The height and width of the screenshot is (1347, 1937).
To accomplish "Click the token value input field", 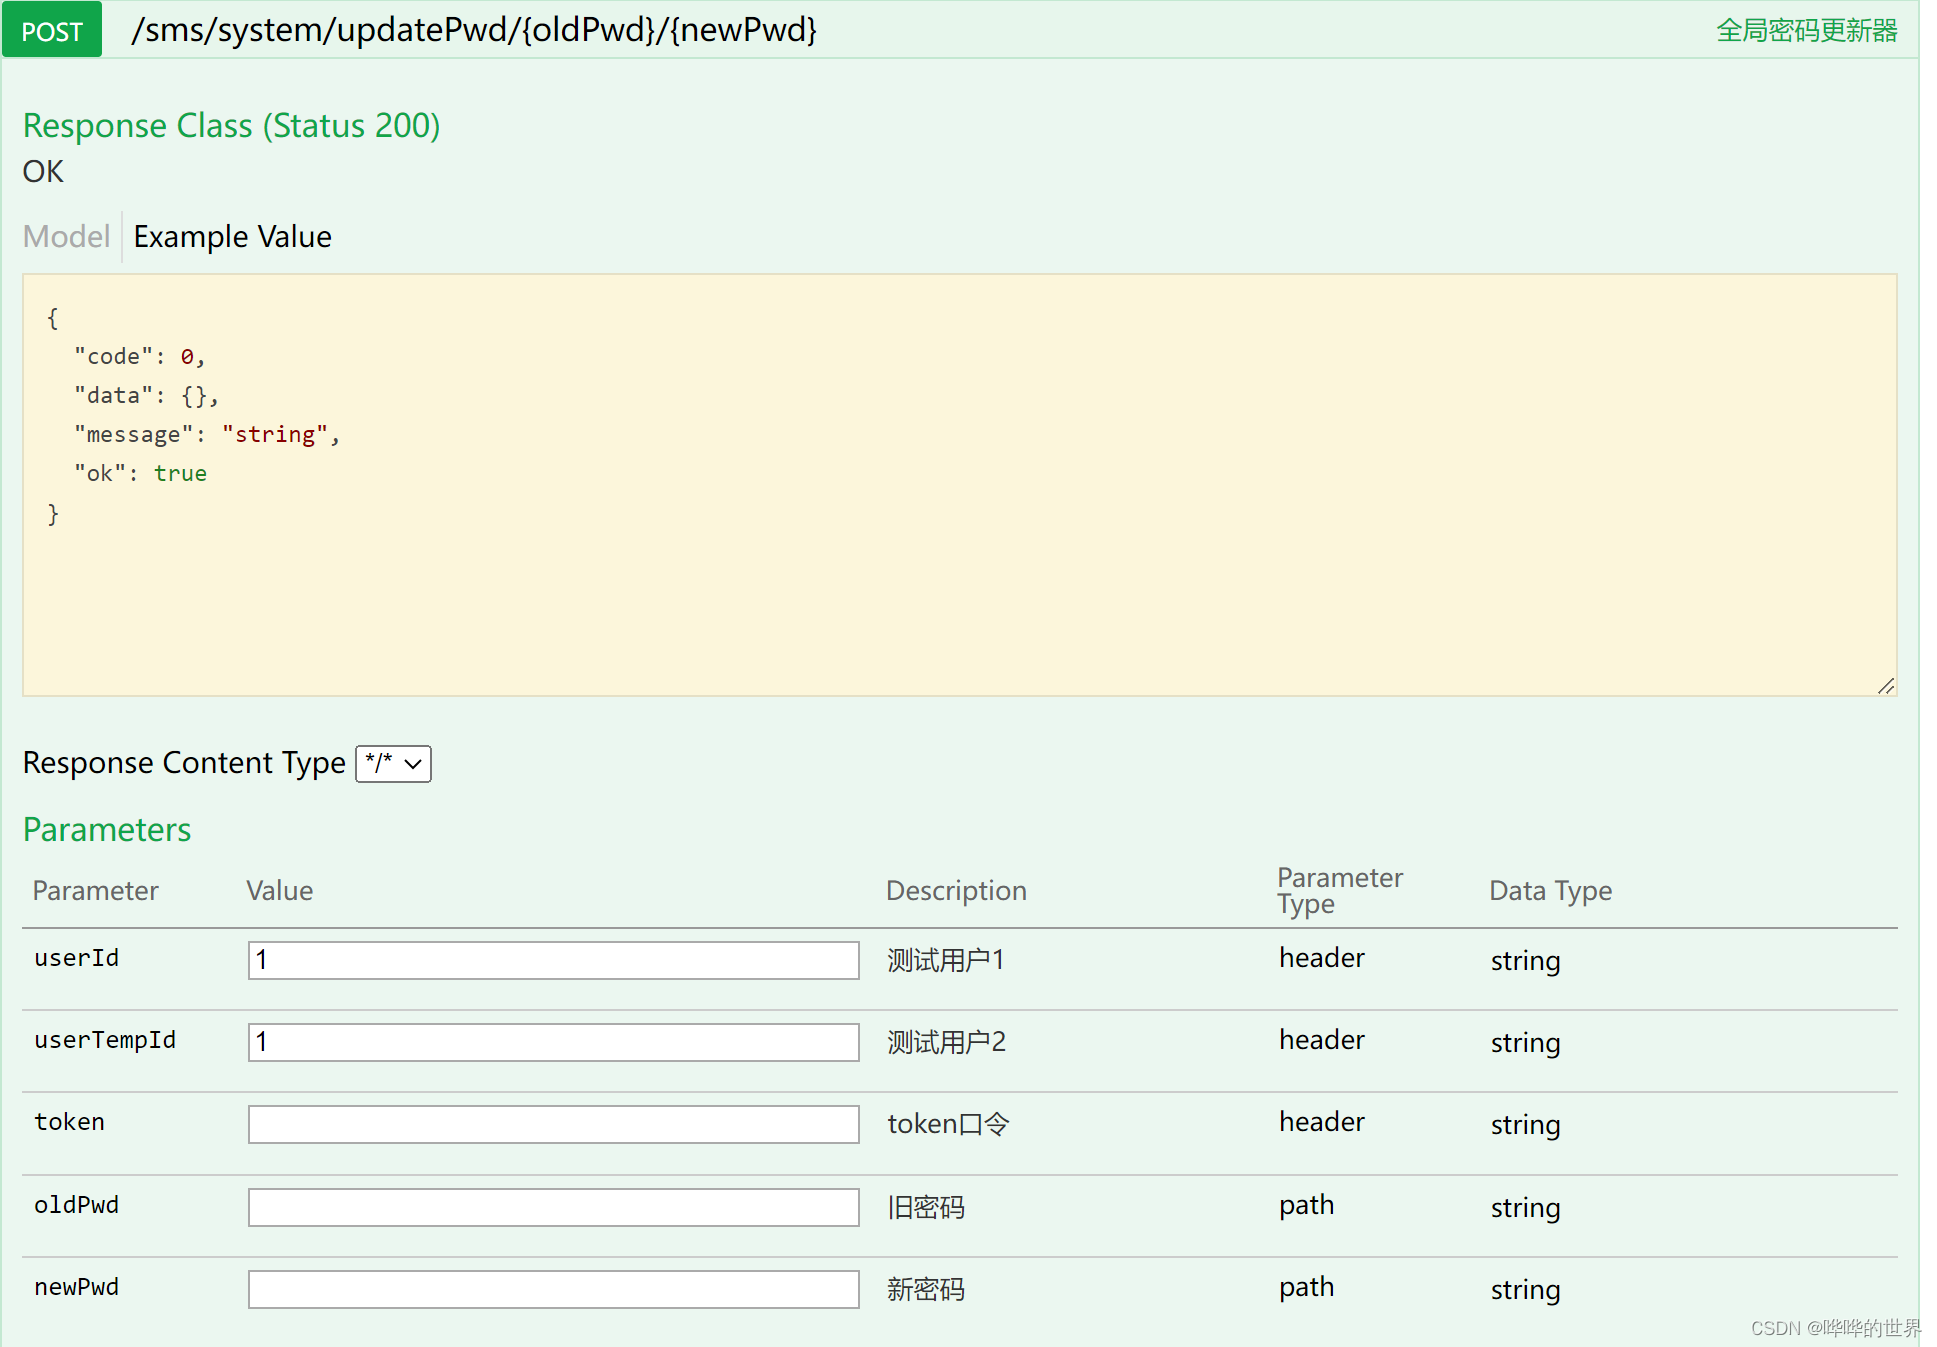I will (x=553, y=1124).
